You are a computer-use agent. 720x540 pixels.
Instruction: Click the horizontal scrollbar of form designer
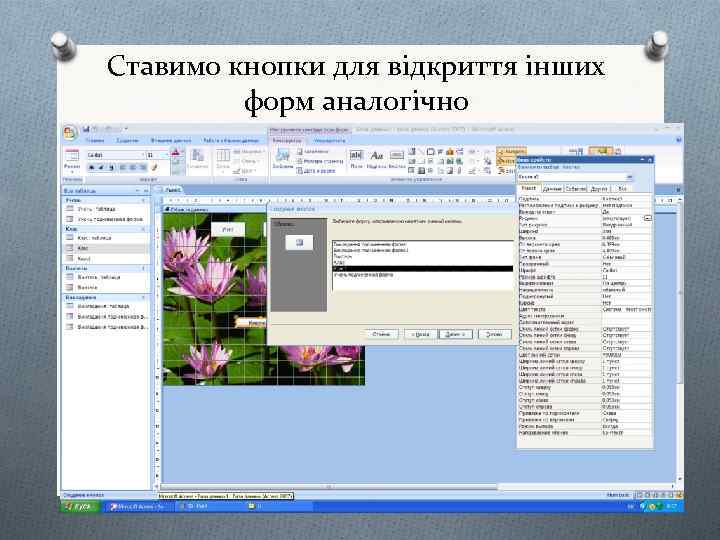pyautogui.click(x=328, y=486)
